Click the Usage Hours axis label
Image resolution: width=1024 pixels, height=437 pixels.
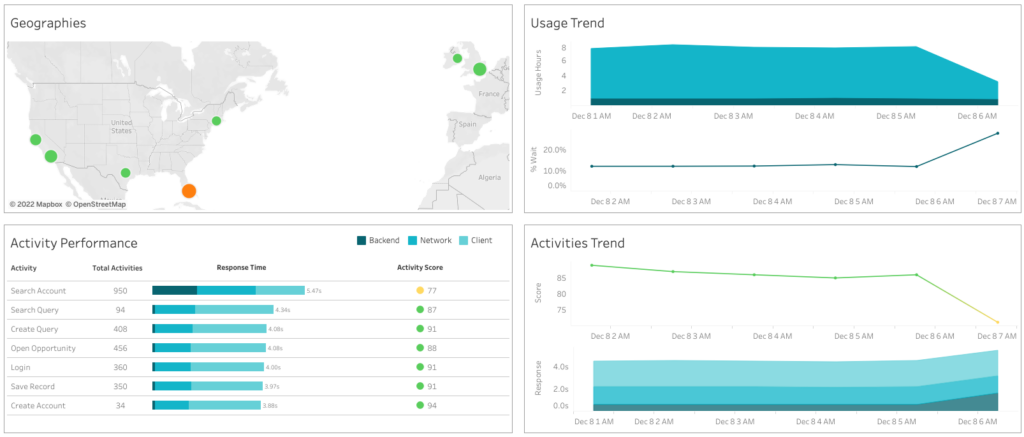pyautogui.click(x=538, y=73)
